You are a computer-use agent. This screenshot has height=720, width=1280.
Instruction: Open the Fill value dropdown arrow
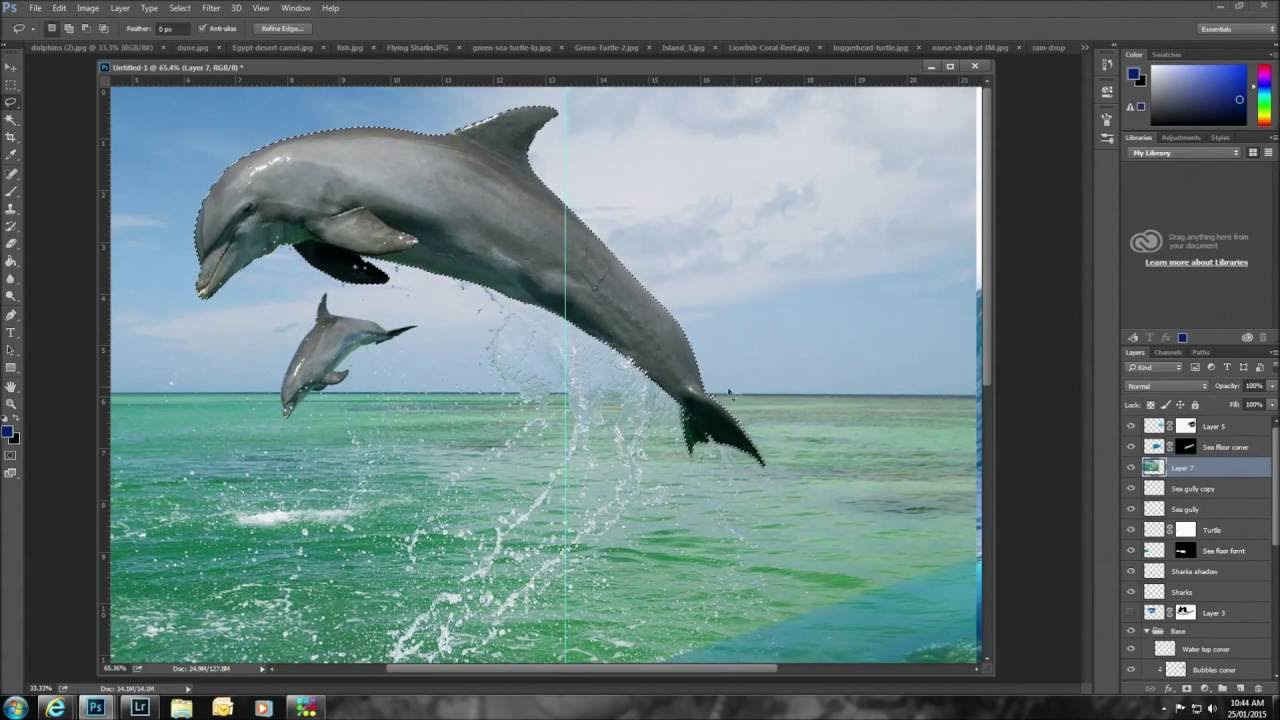(1272, 405)
